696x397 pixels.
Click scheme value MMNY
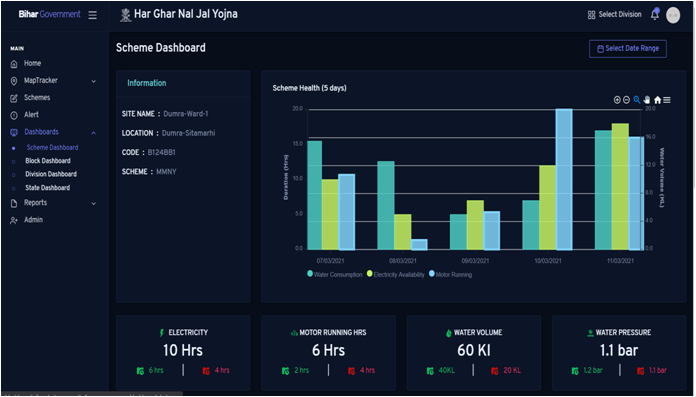click(x=166, y=172)
